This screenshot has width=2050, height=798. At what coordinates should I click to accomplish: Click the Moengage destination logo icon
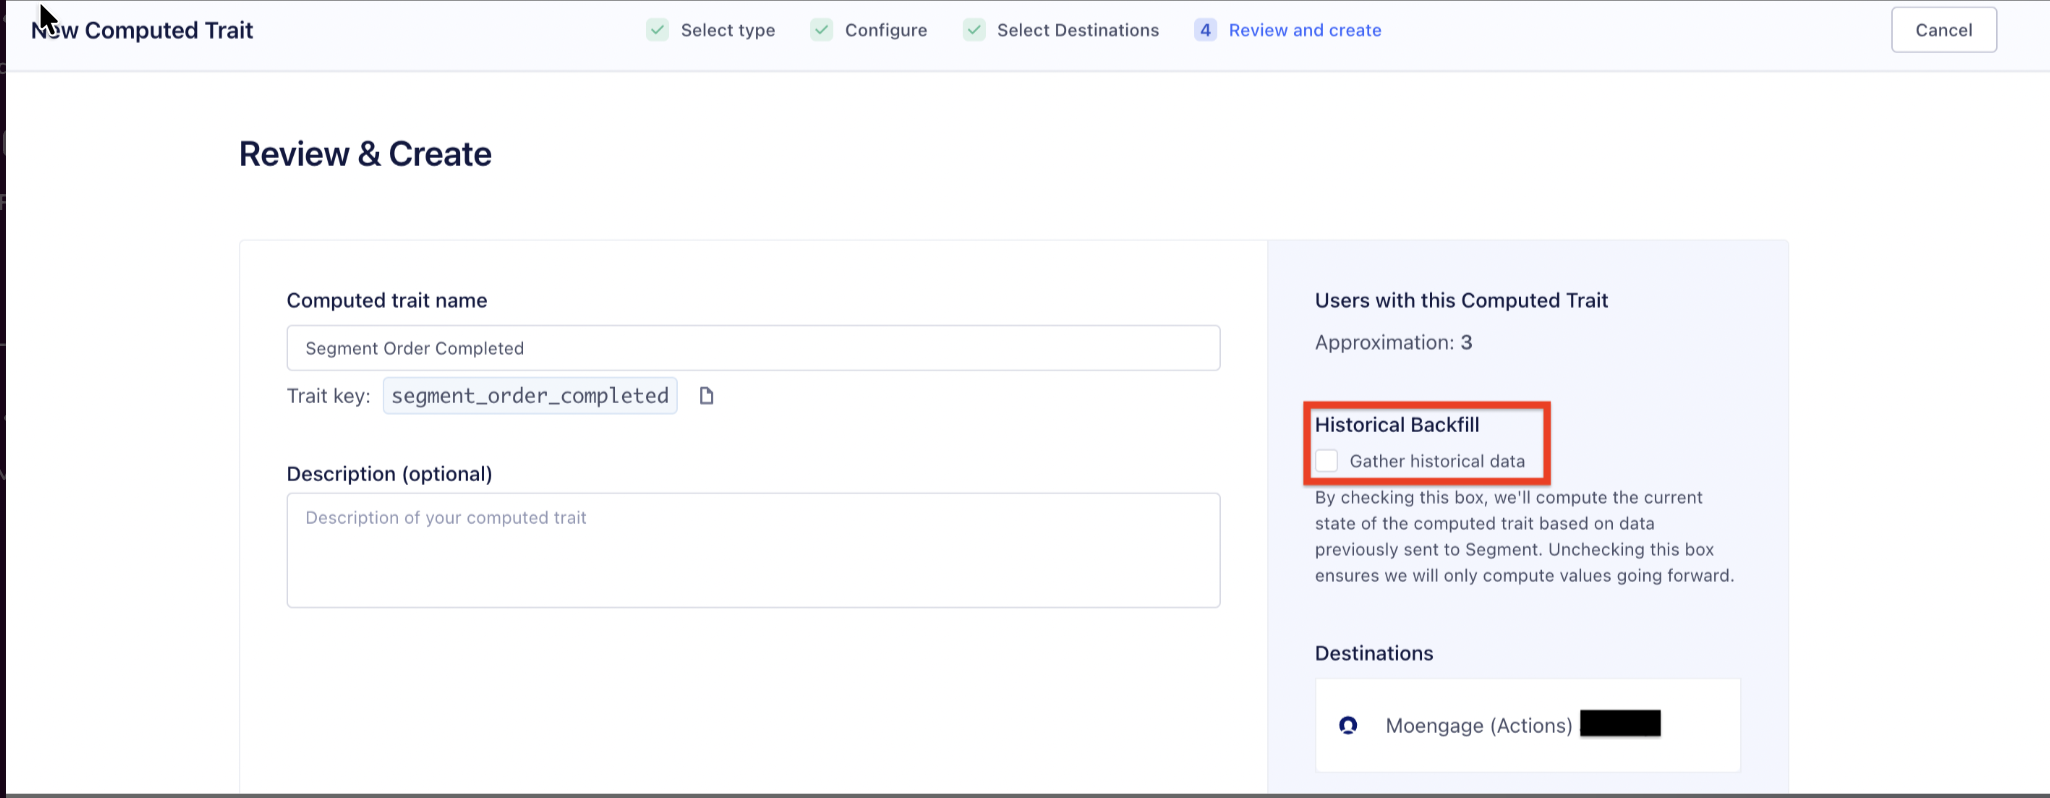(1348, 725)
